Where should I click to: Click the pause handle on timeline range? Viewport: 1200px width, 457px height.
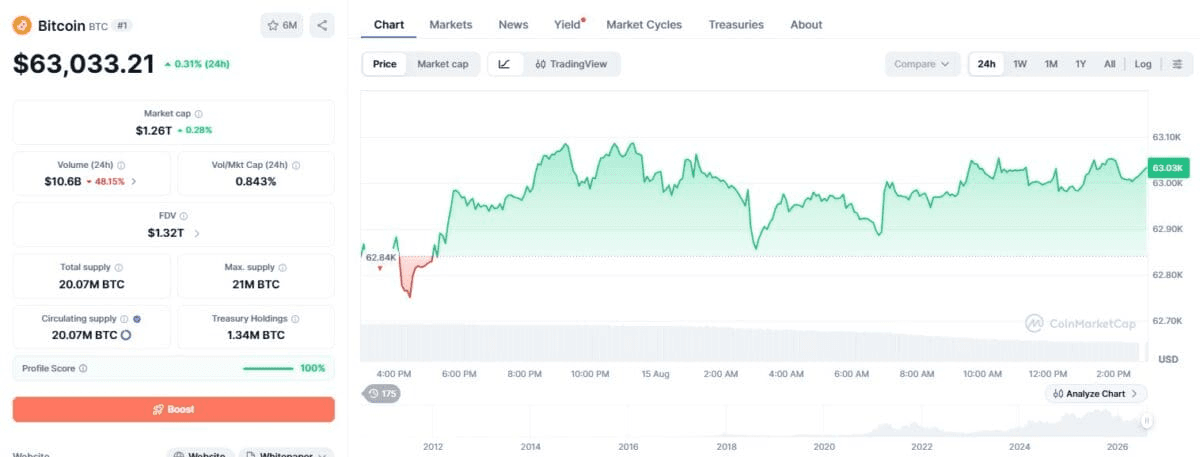click(x=1147, y=421)
